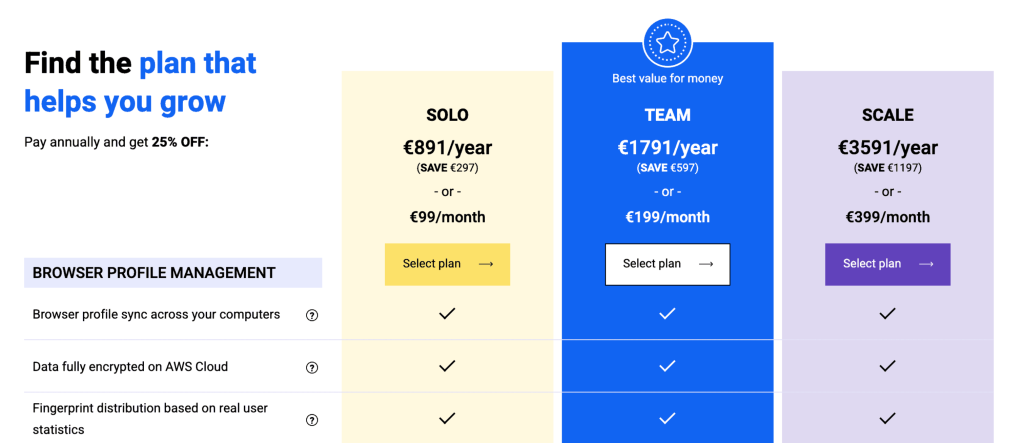Select the TEAM plan white button

(x=667, y=264)
